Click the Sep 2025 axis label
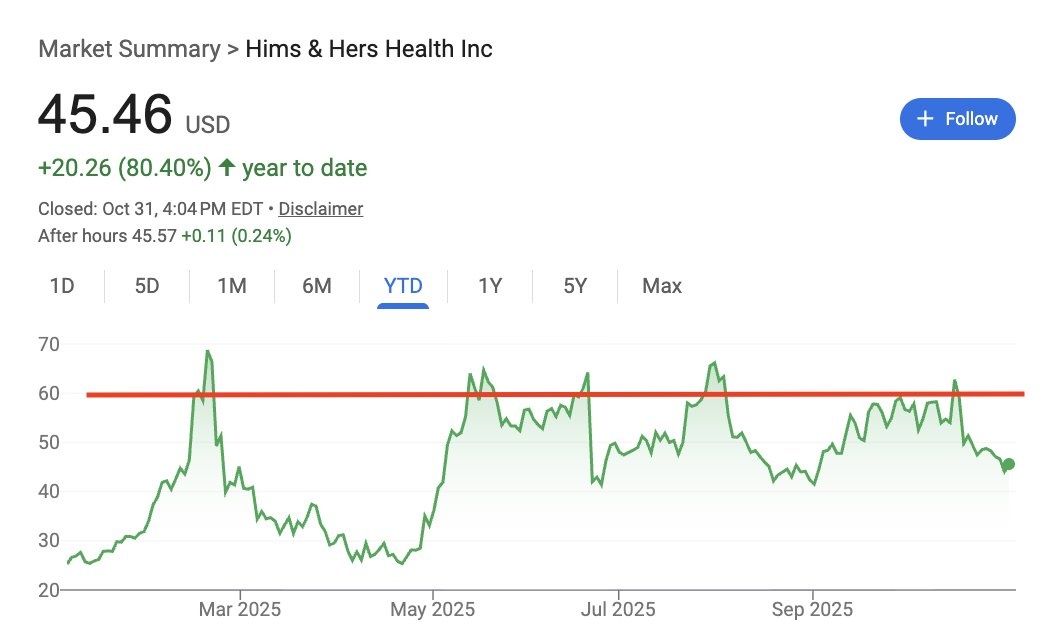The height and width of the screenshot is (637, 1064). coord(812,609)
